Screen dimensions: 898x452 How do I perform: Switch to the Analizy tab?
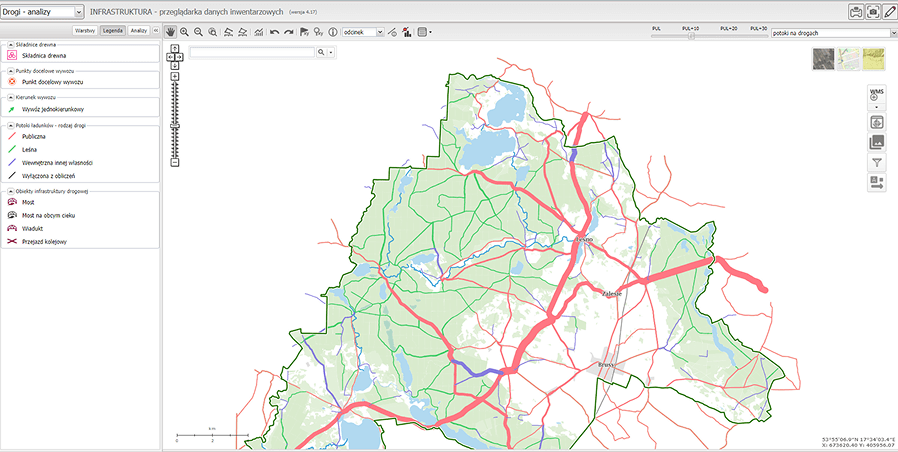click(138, 31)
